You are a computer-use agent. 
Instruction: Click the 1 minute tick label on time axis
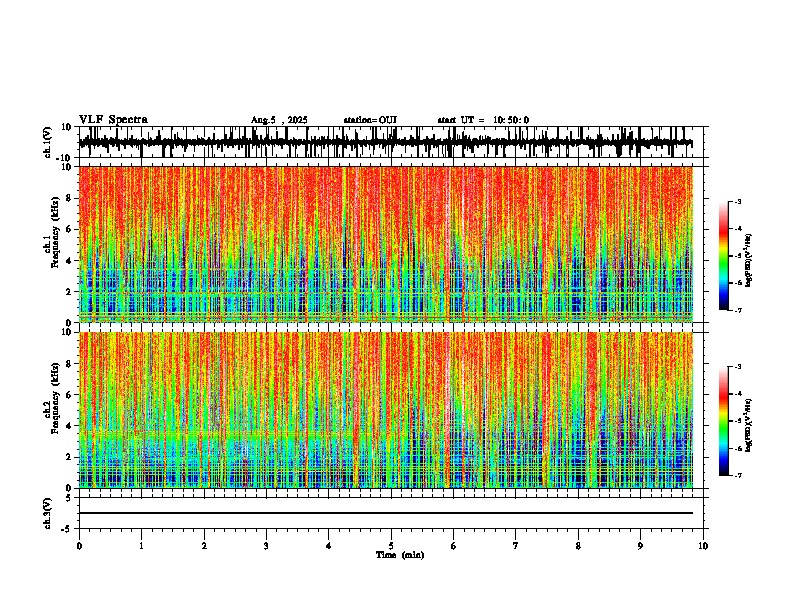[141, 546]
